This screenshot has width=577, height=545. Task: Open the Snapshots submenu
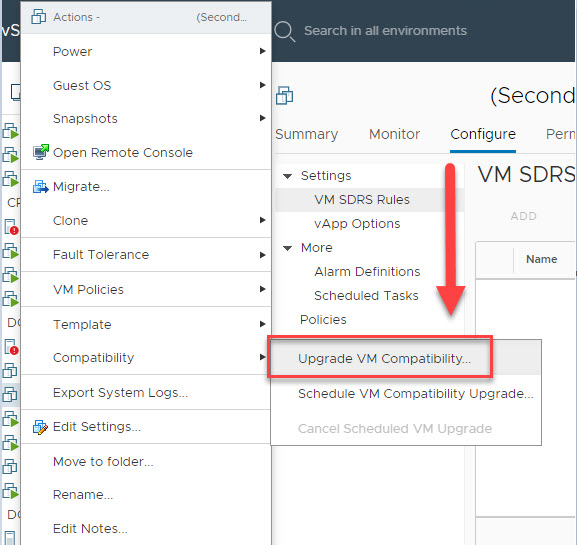point(146,118)
